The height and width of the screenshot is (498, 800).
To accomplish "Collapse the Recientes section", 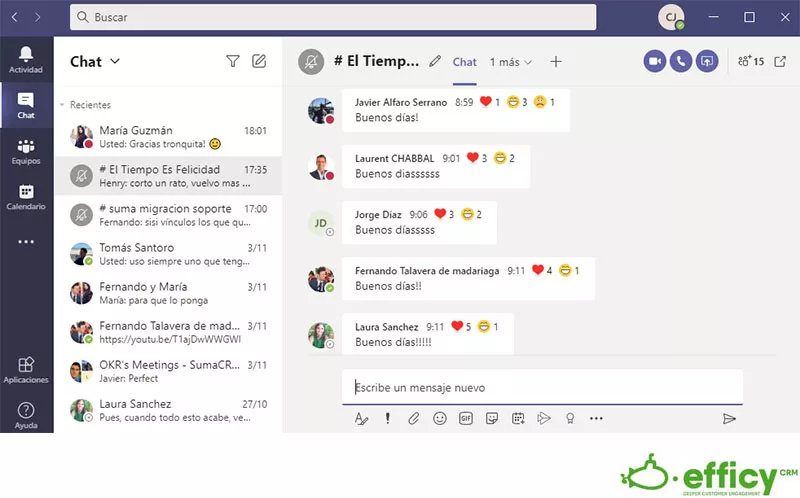I will pyautogui.click(x=62, y=105).
